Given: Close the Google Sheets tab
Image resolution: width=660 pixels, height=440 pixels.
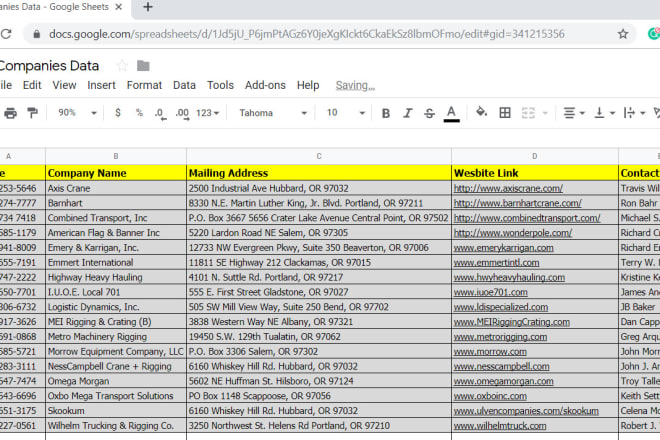Looking at the screenshot, I should [119, 7].
